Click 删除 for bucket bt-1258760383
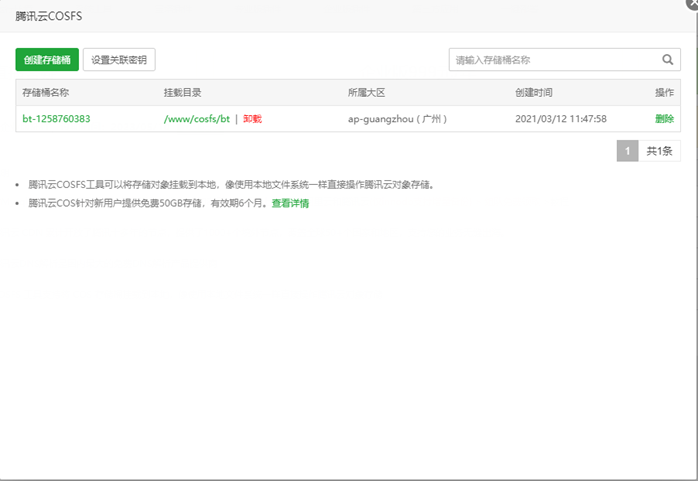 [664, 119]
